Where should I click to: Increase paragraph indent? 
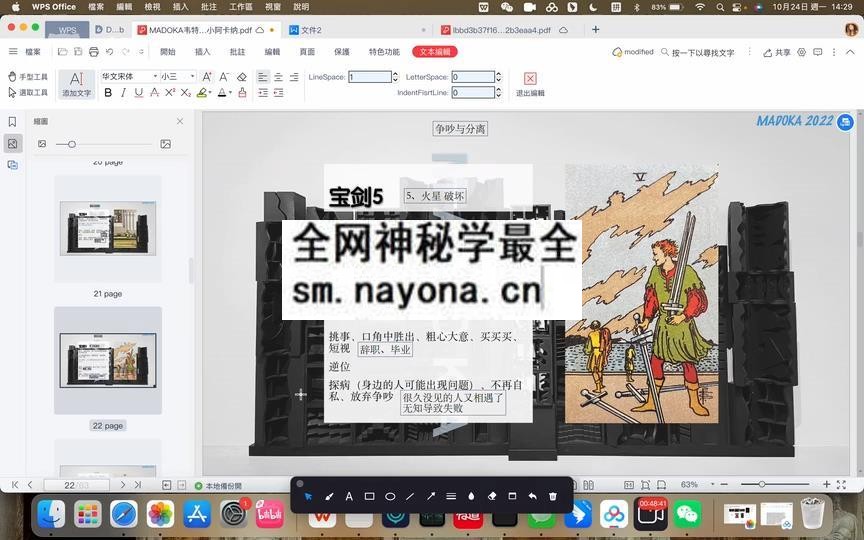point(263,93)
